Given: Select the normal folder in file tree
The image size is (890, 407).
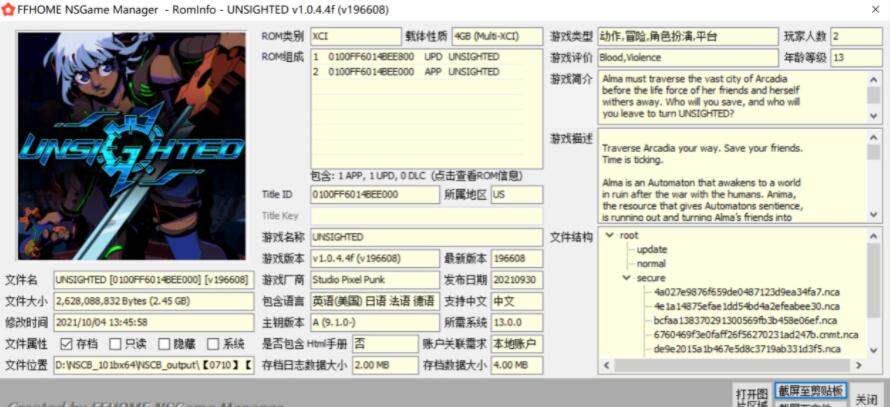Looking at the screenshot, I should 651,263.
